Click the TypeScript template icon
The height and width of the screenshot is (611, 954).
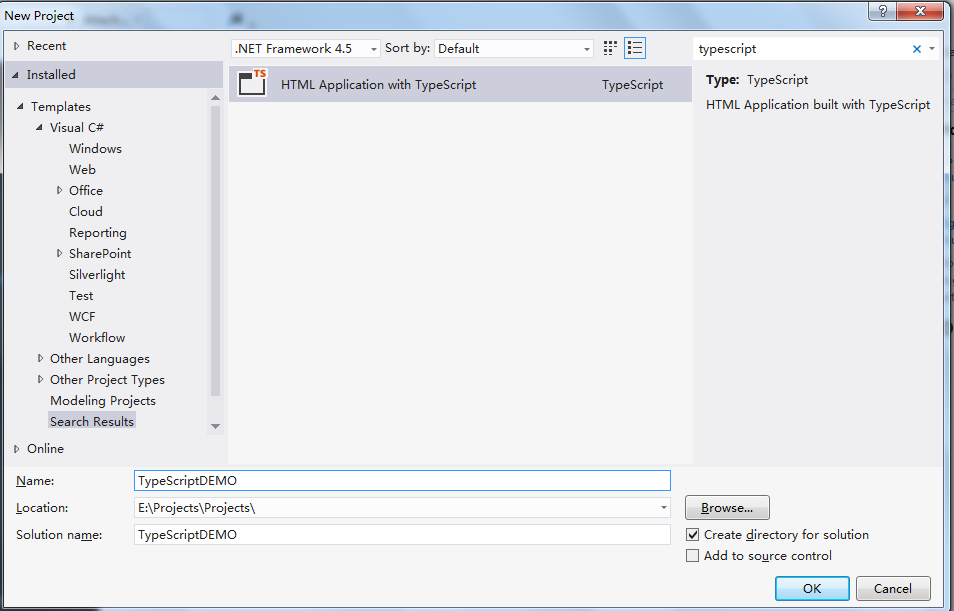click(252, 83)
